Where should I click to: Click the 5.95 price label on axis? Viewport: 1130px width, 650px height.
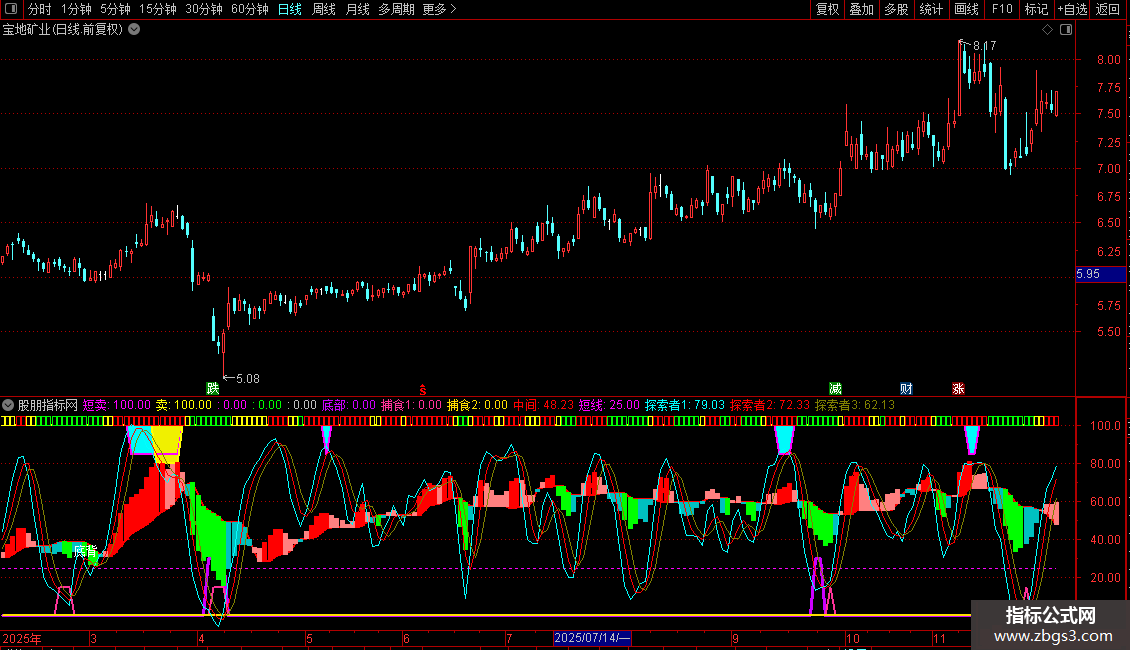(x=1088, y=273)
